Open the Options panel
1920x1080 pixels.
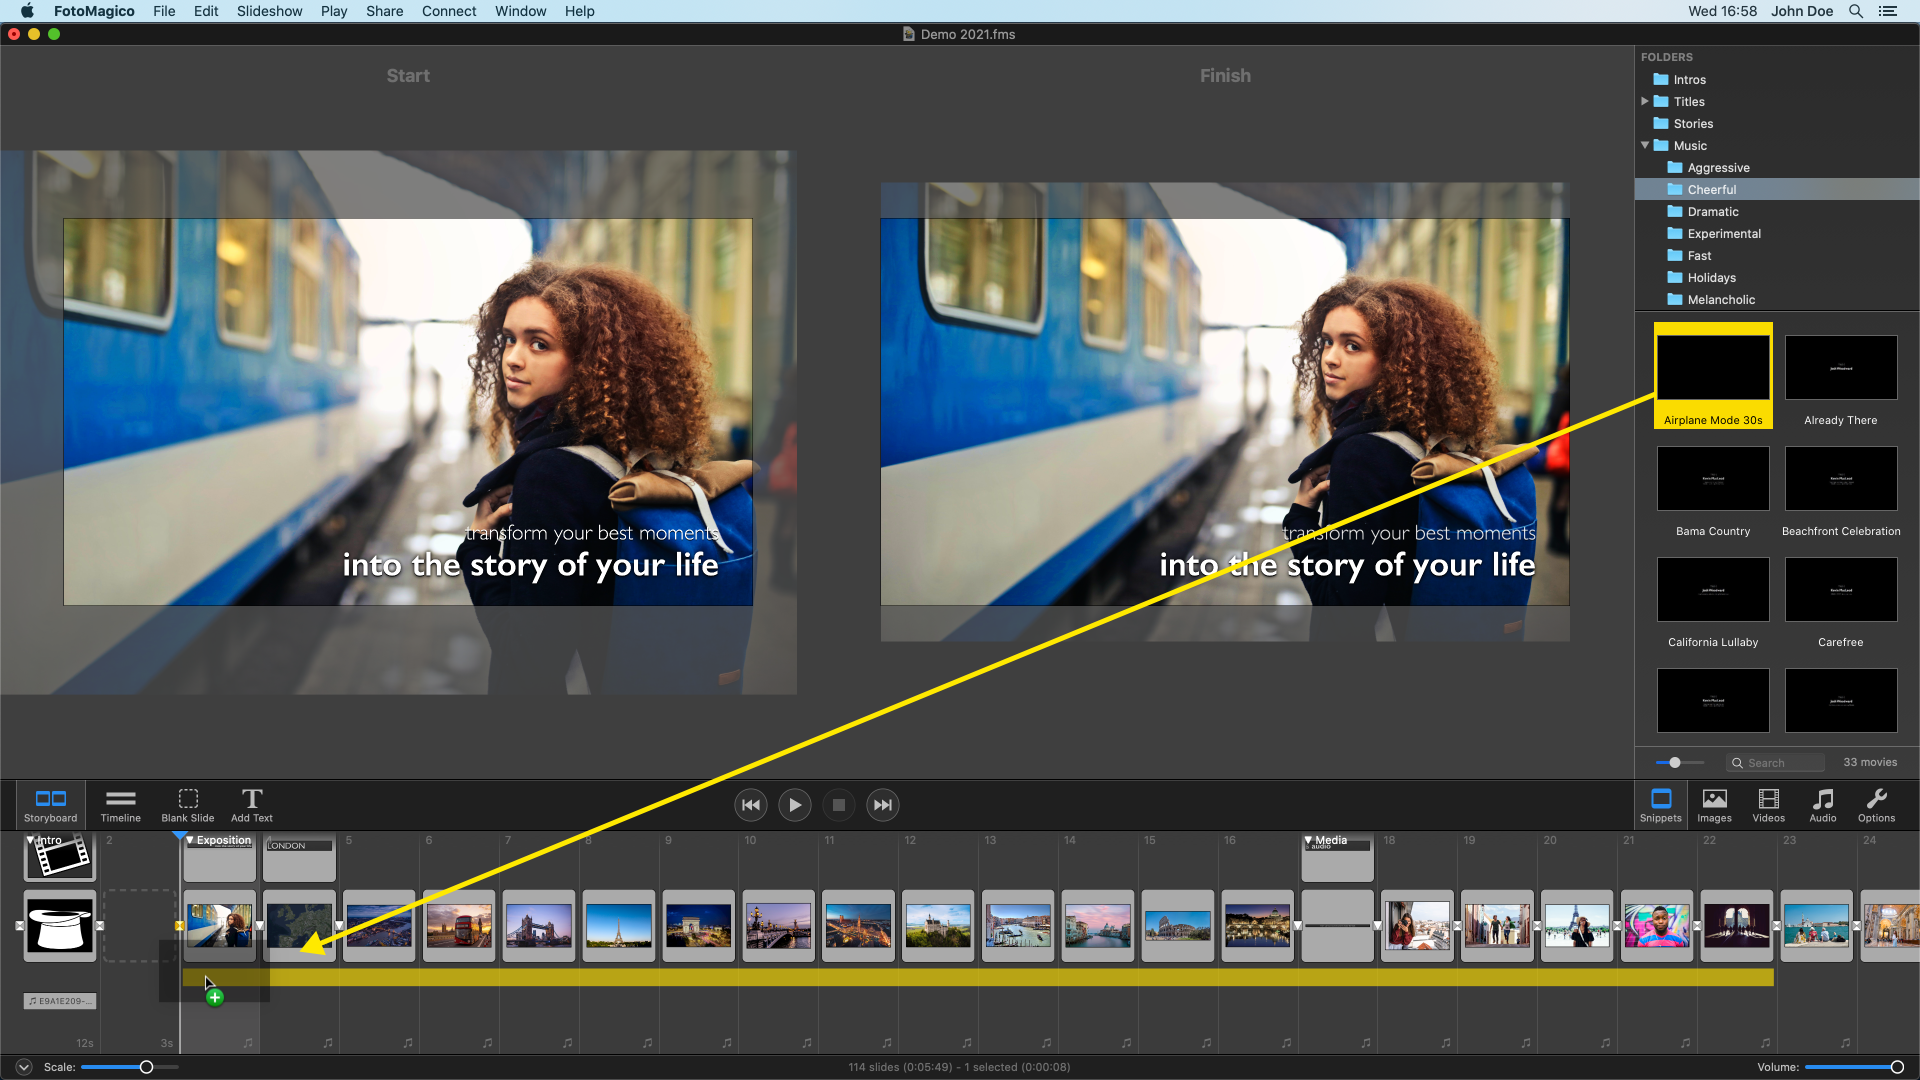pyautogui.click(x=1876, y=804)
